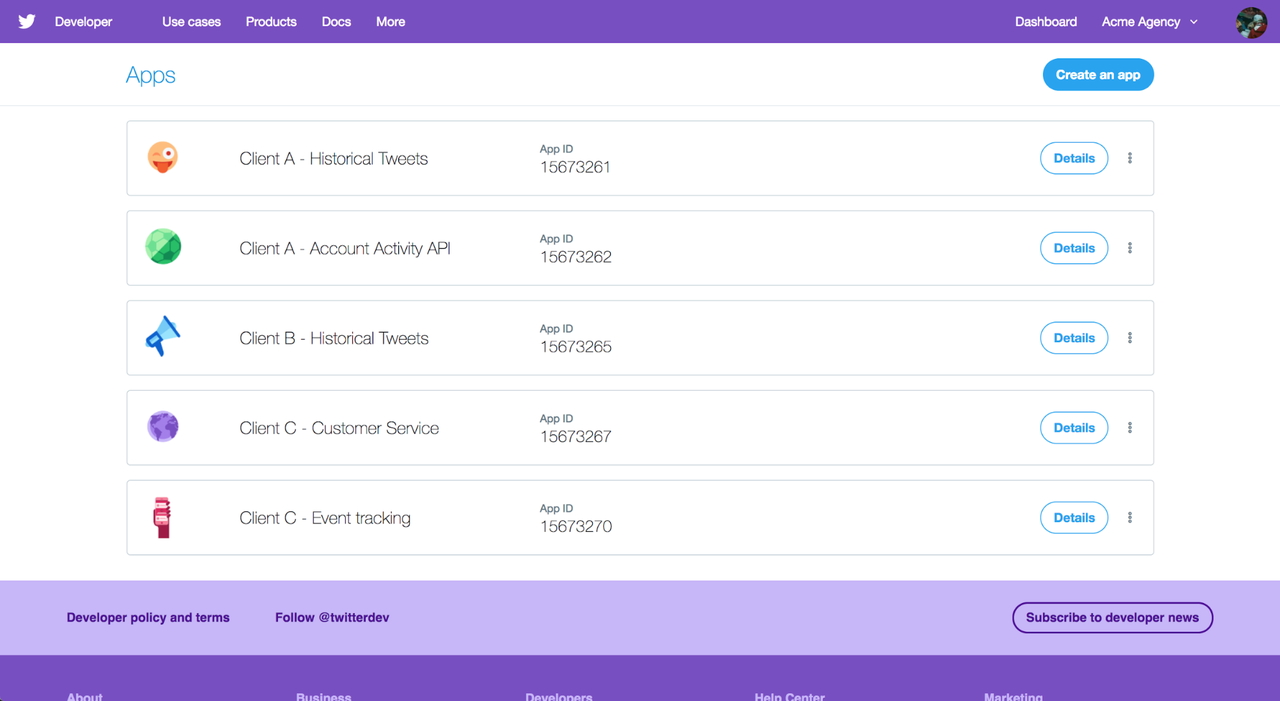1280x701 pixels.
Task: View Details for Client C Event tracking
Action: coord(1074,518)
